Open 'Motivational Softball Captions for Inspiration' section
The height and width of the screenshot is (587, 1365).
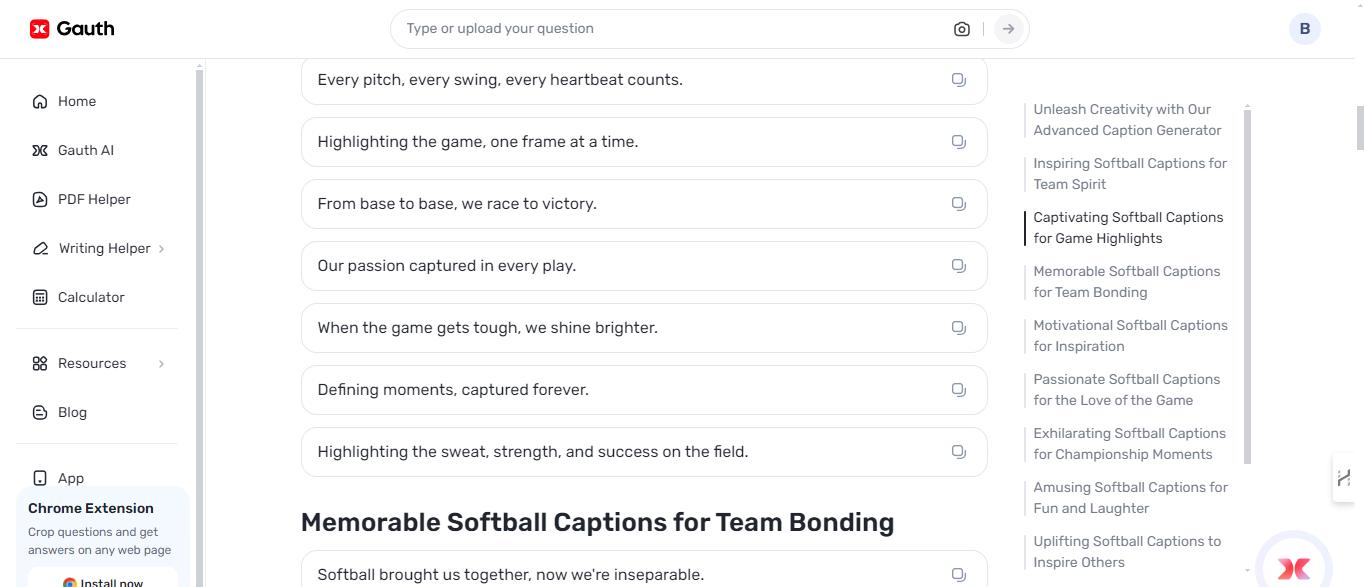click(1130, 335)
